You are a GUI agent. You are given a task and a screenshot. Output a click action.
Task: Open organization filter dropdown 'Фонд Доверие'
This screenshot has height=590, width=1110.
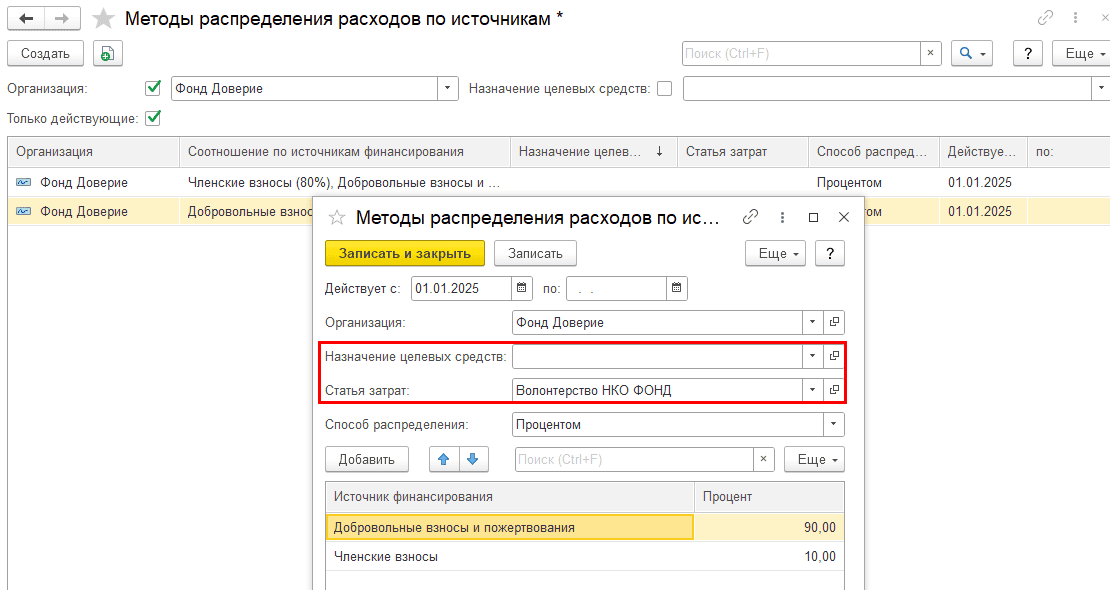point(447,88)
